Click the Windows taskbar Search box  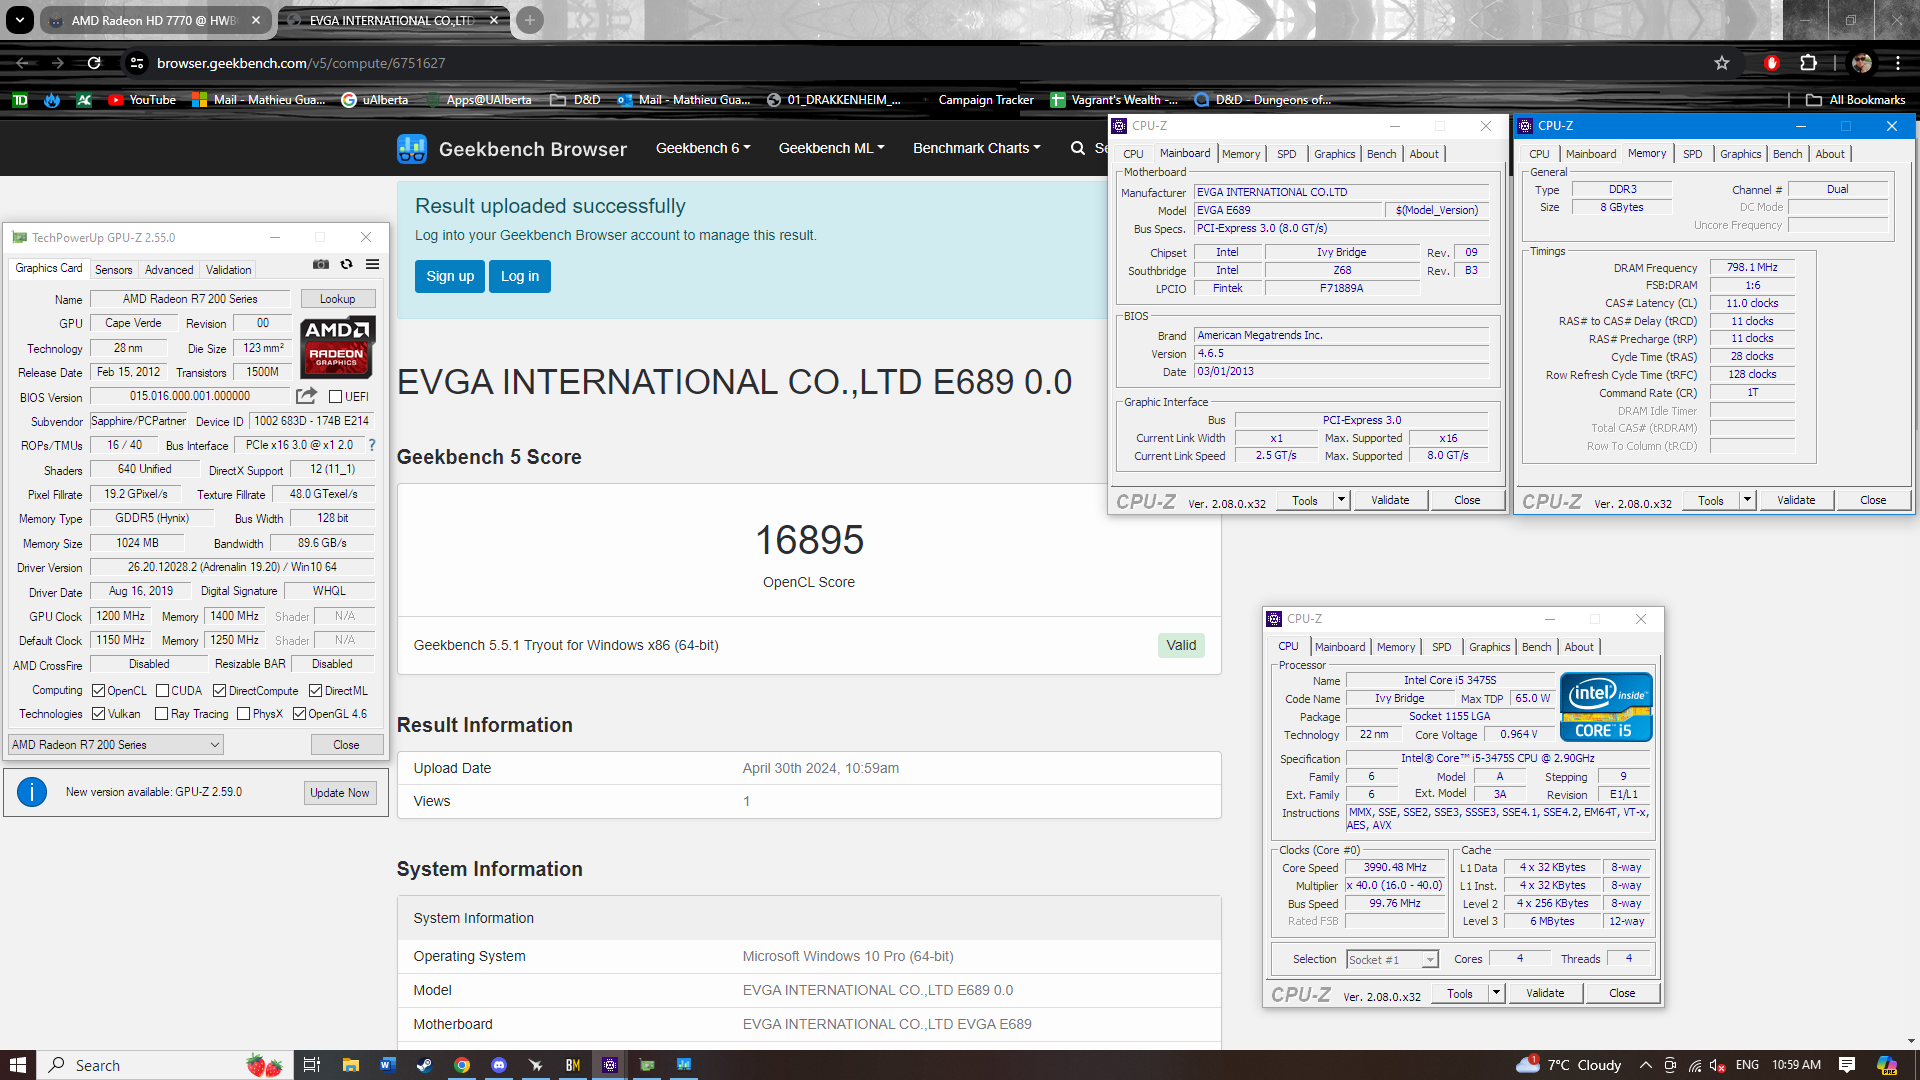click(166, 1065)
